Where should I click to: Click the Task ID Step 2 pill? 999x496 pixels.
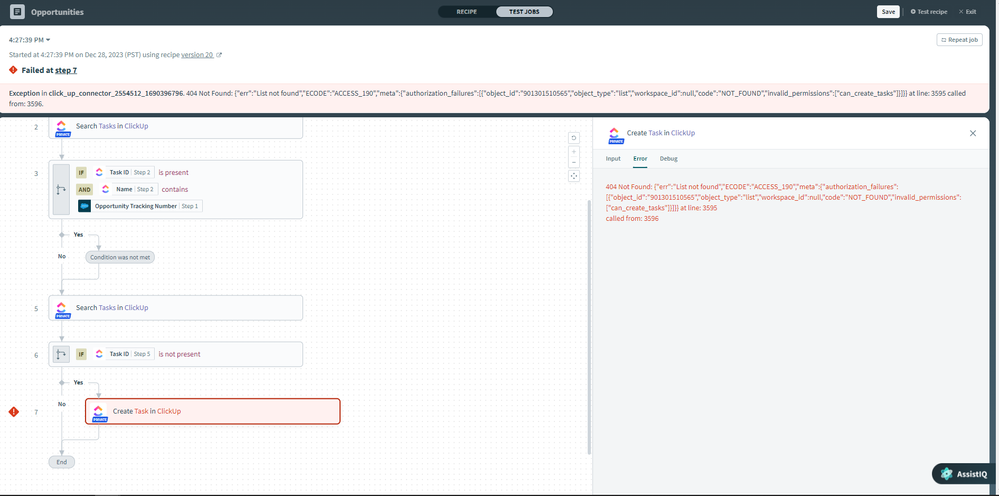(124, 172)
